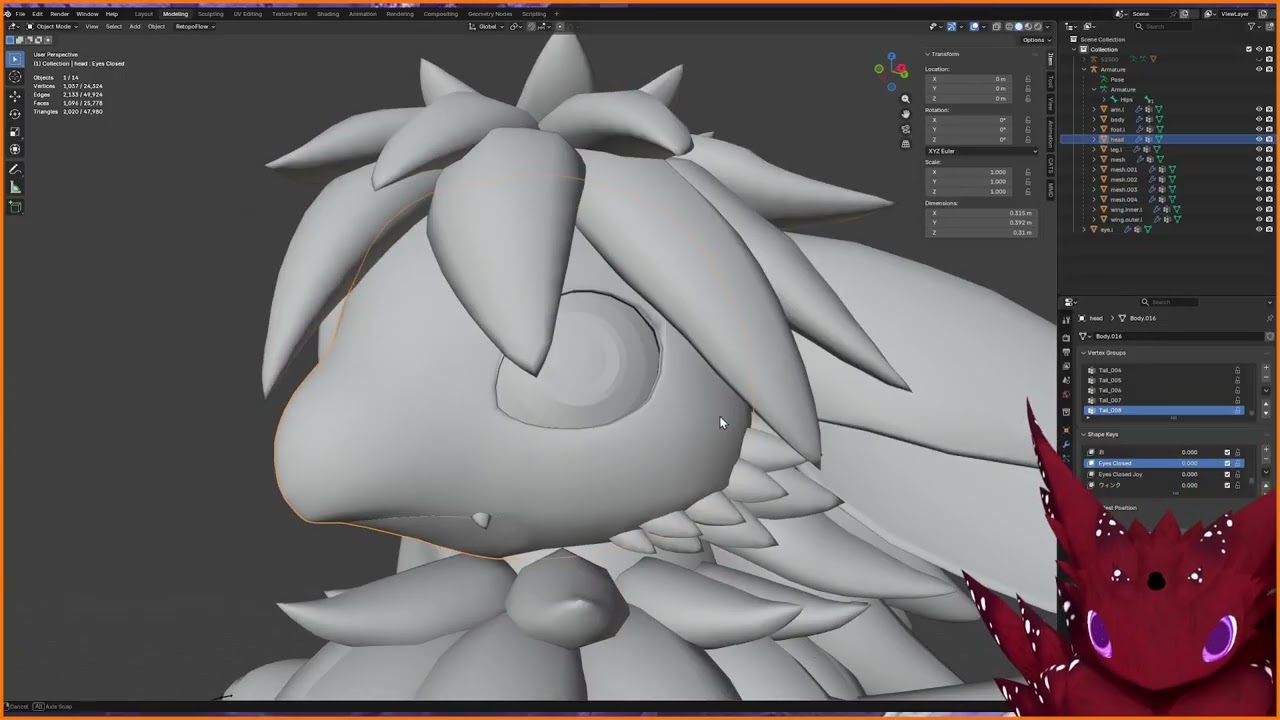The image size is (1280, 720).
Task: Expand the head object in outliner
Action: point(1093,139)
